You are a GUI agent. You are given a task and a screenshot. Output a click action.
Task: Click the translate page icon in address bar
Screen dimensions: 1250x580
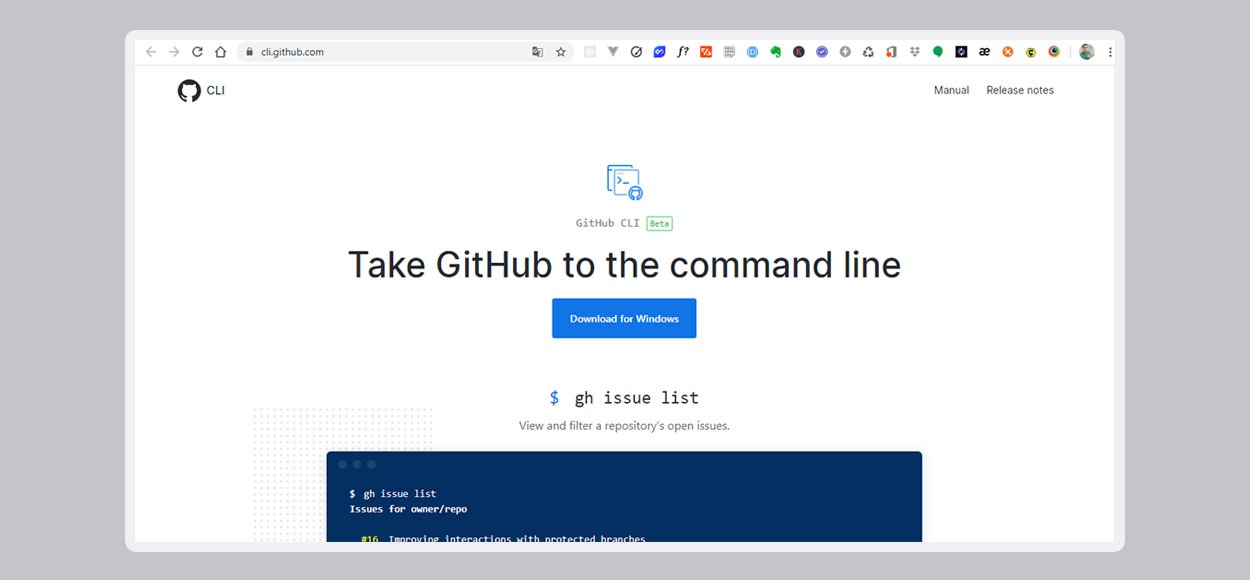538,52
